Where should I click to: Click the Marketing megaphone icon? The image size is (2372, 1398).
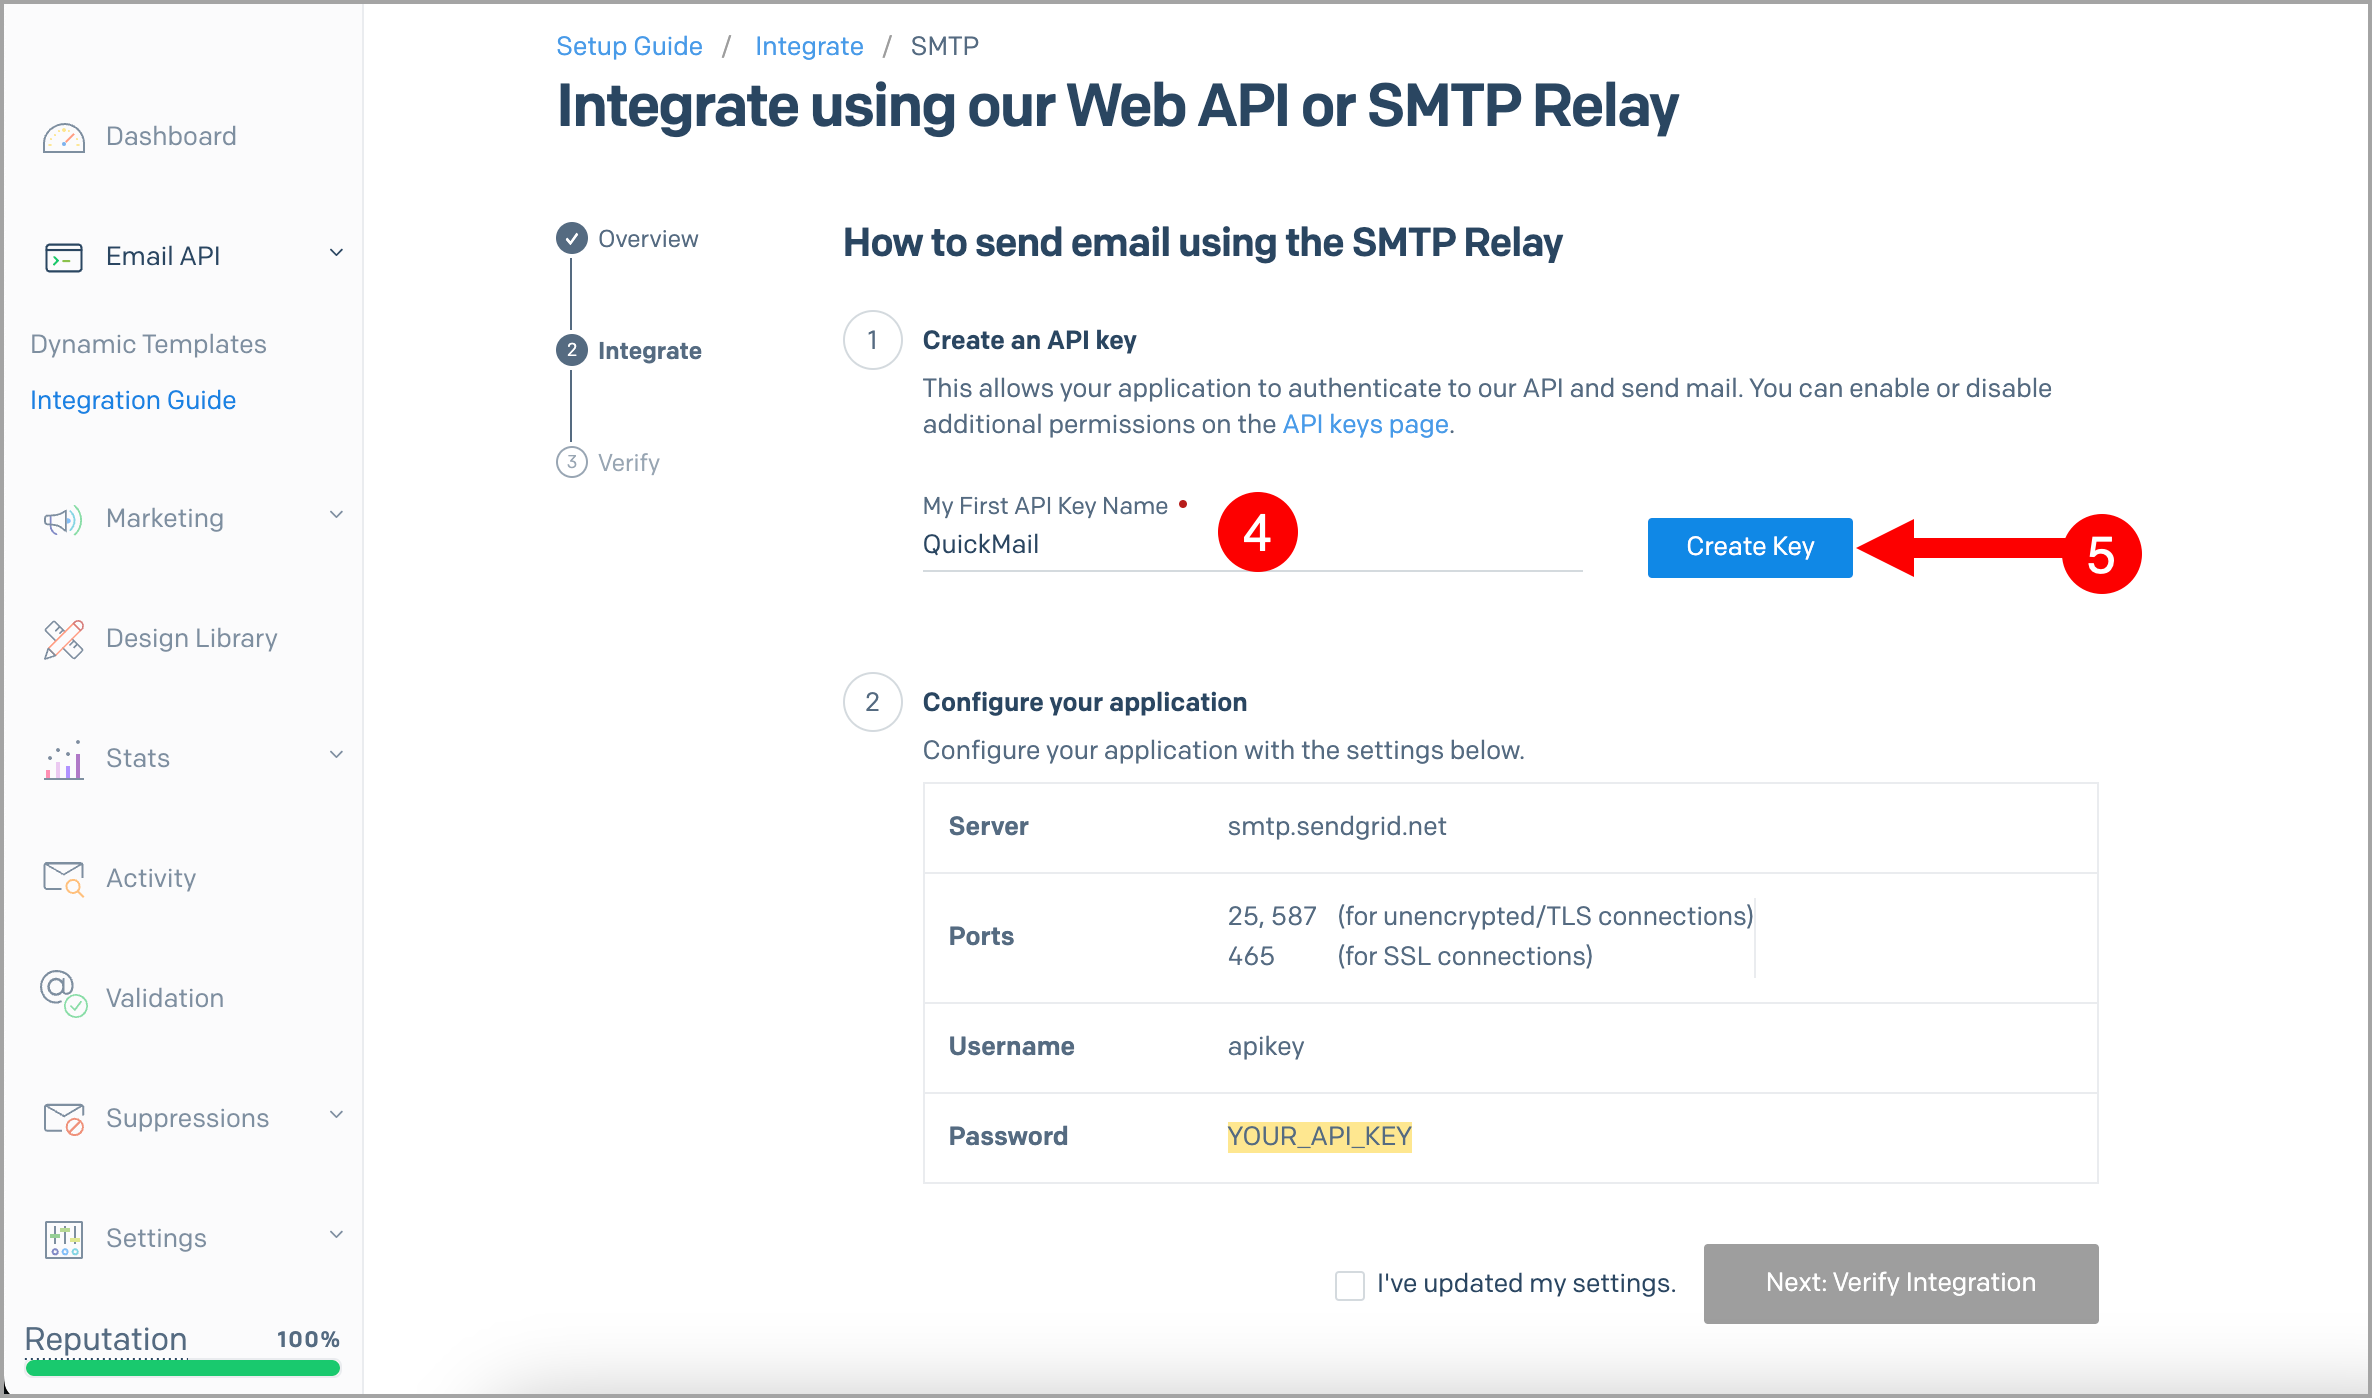(64, 520)
